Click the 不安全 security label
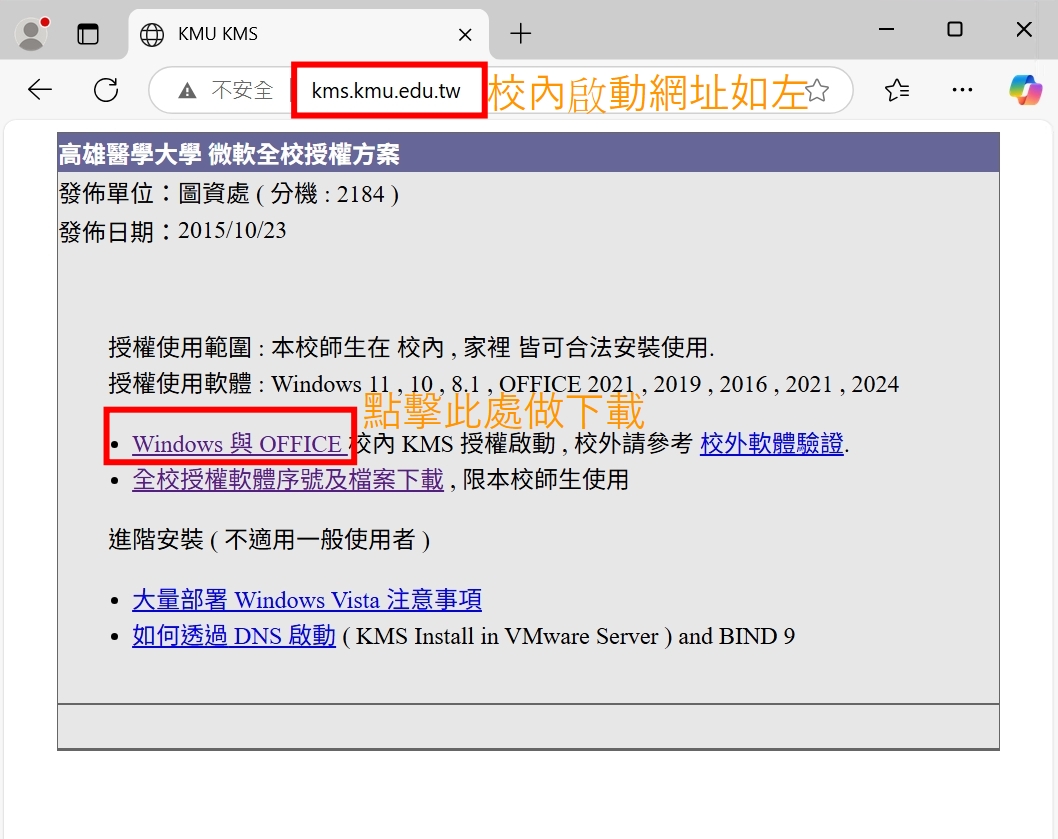This screenshot has width=1058, height=839. click(242, 90)
